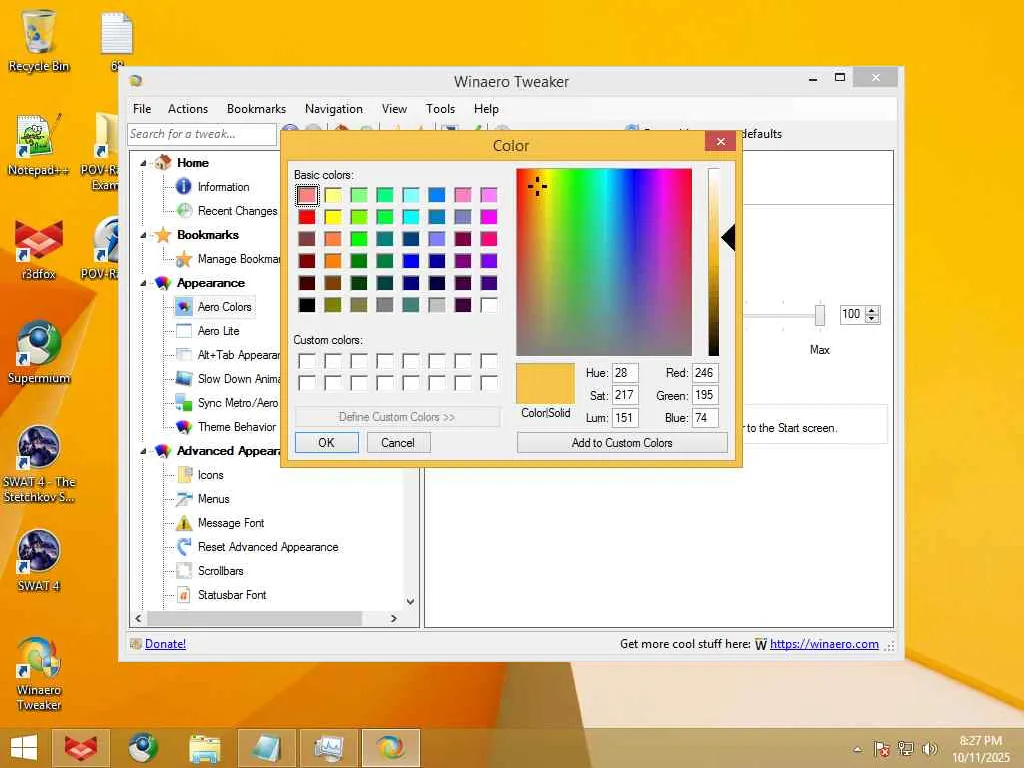The image size is (1024, 768).
Task: Click the Icons tree item icon
Action: (184, 475)
